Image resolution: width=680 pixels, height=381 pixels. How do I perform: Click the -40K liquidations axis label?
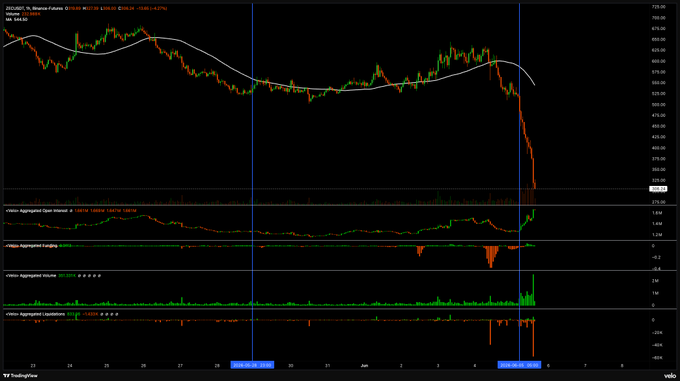point(657,345)
